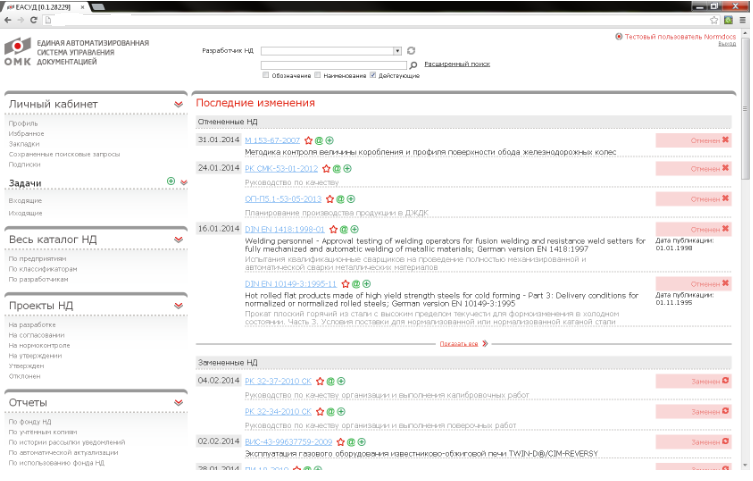The height and width of the screenshot is (481, 753).
Task: Click the @ icon beside ВИС-43-99637759-2009
Action: pyautogui.click(x=352, y=441)
